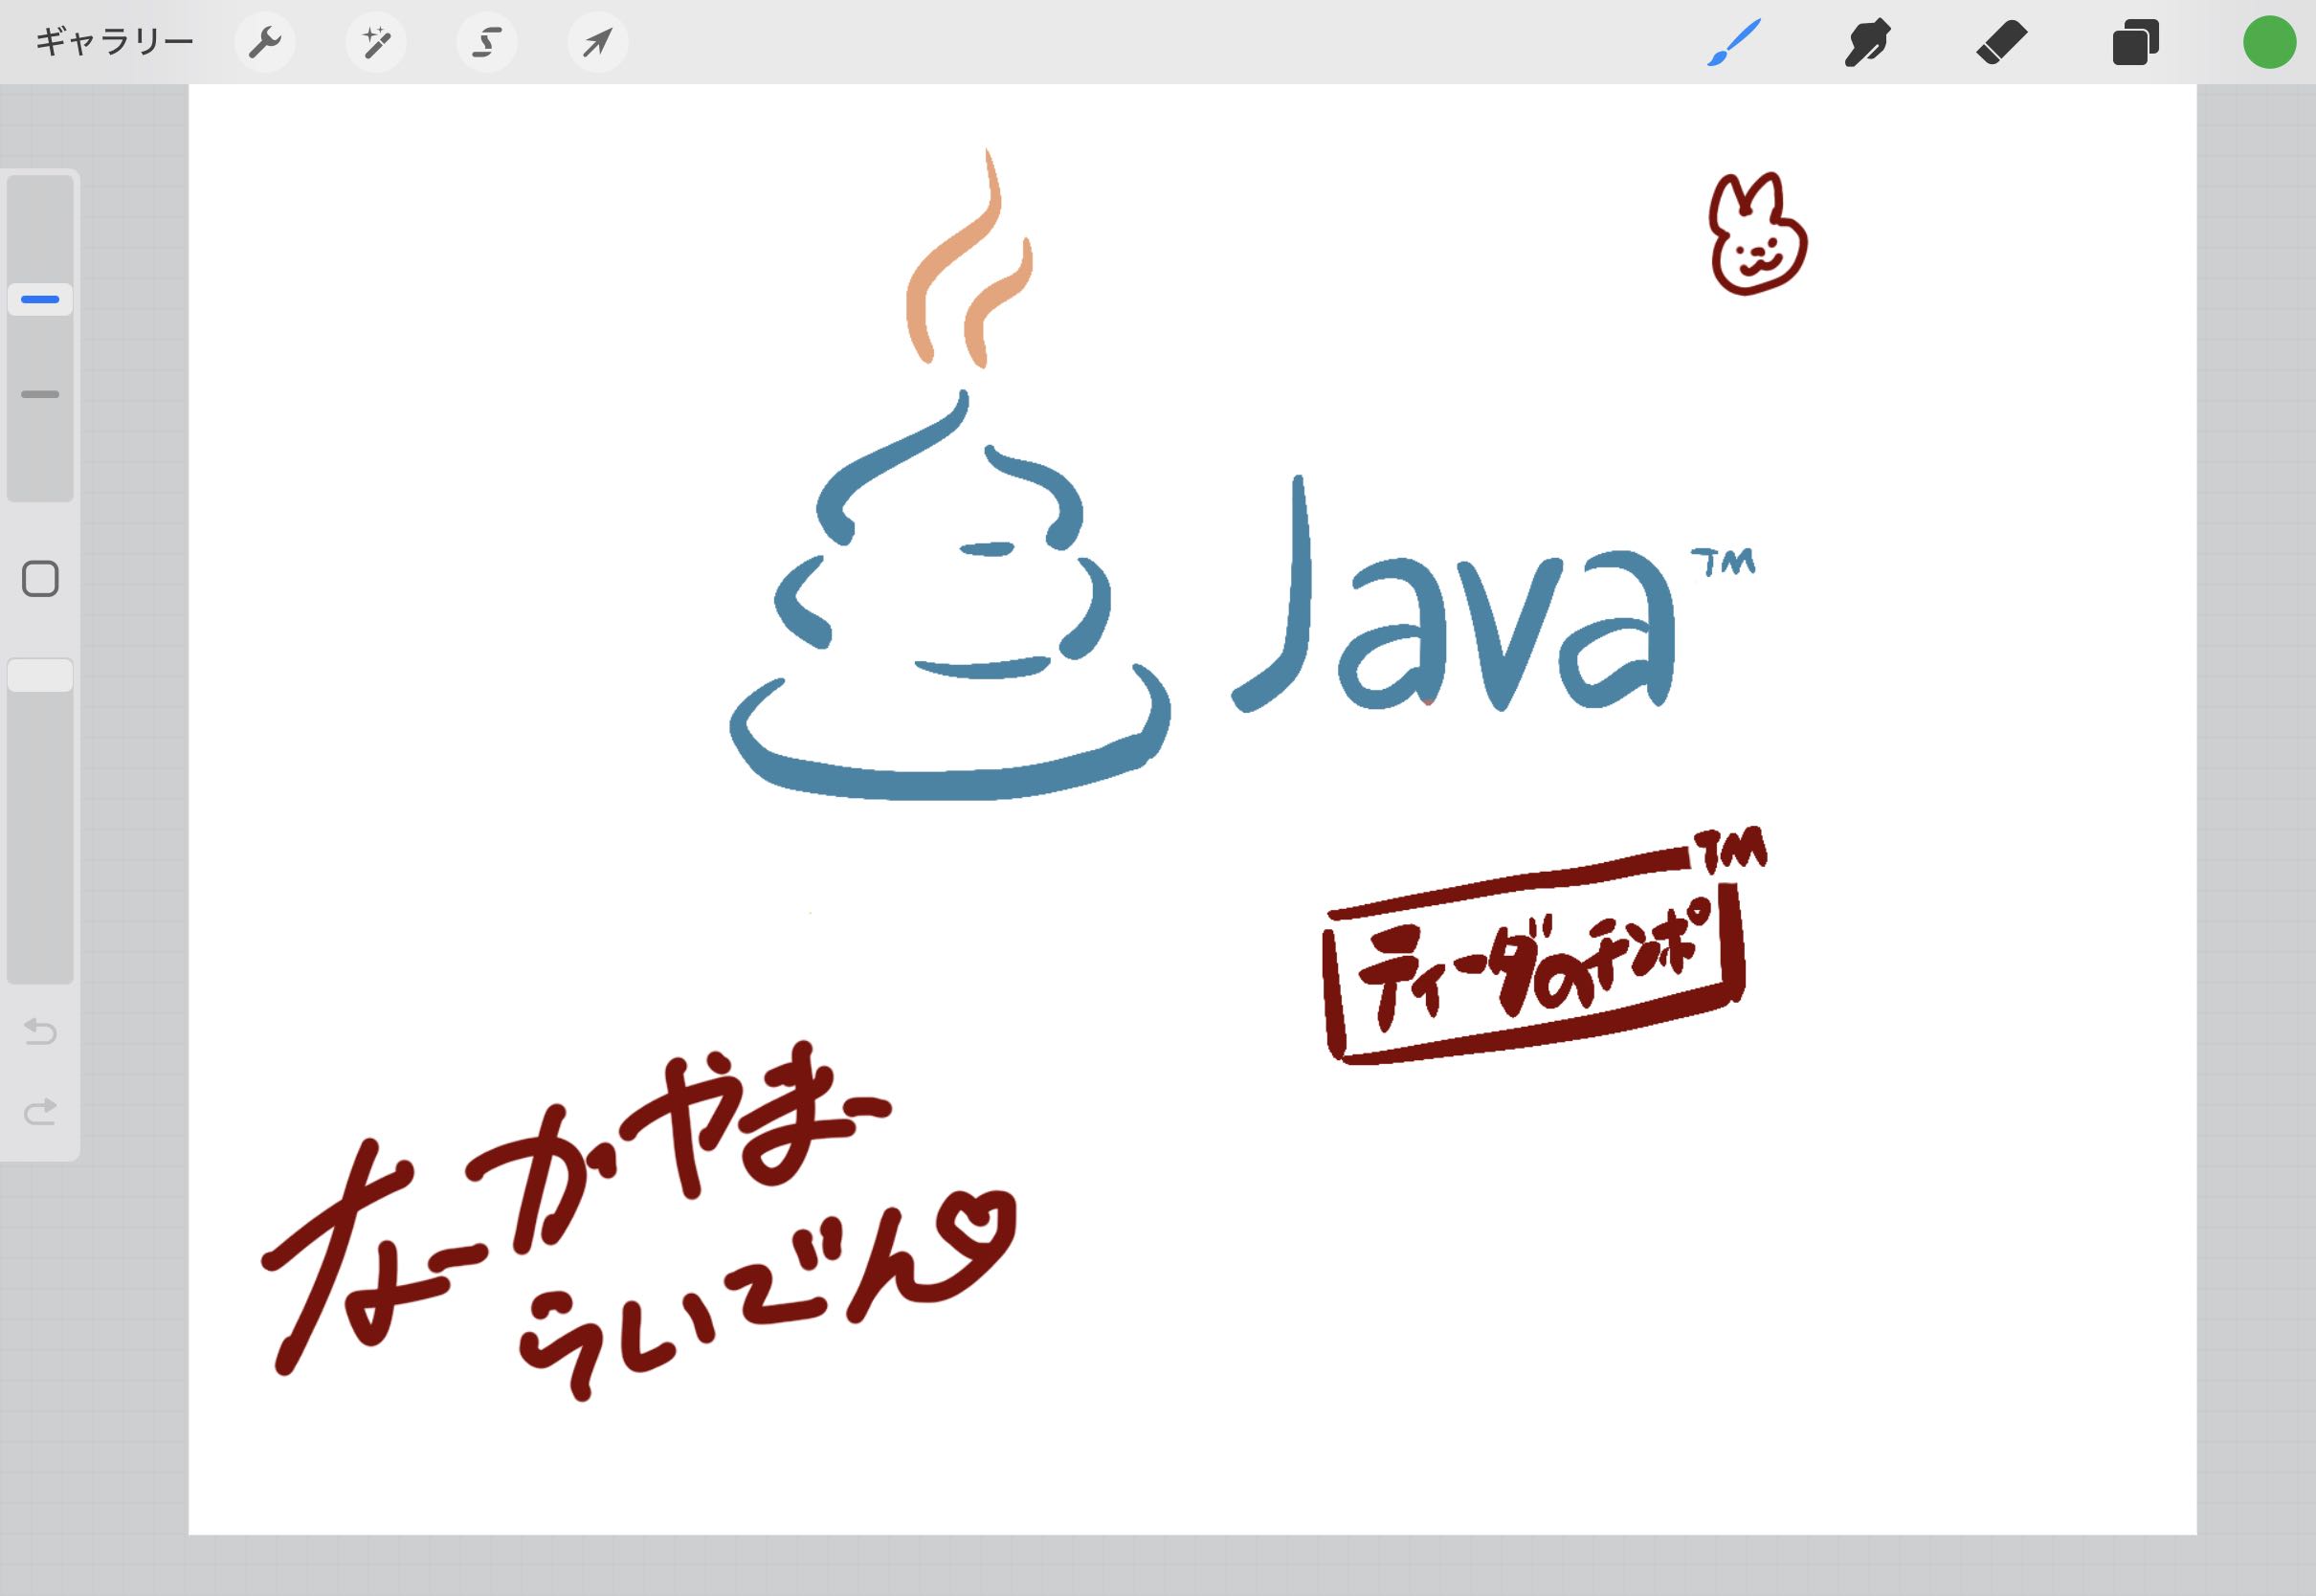Tap the rabbit doodle on canvas

coord(1757,235)
